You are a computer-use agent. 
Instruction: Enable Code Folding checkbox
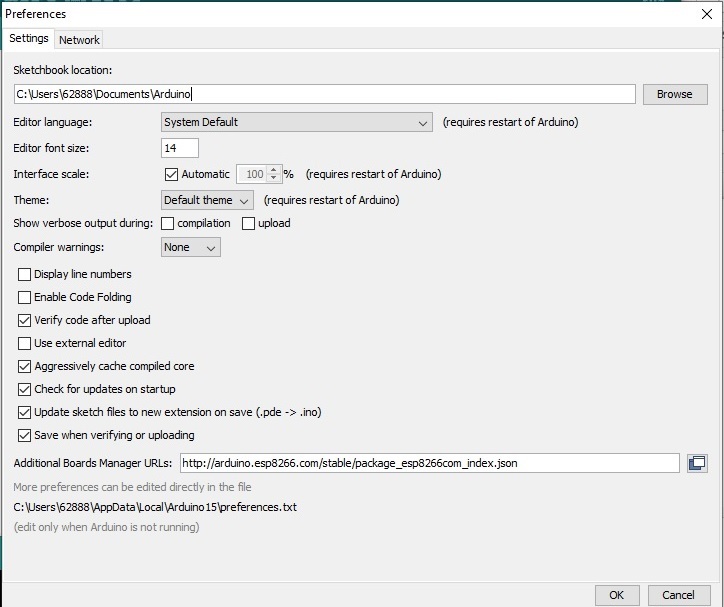coord(24,297)
